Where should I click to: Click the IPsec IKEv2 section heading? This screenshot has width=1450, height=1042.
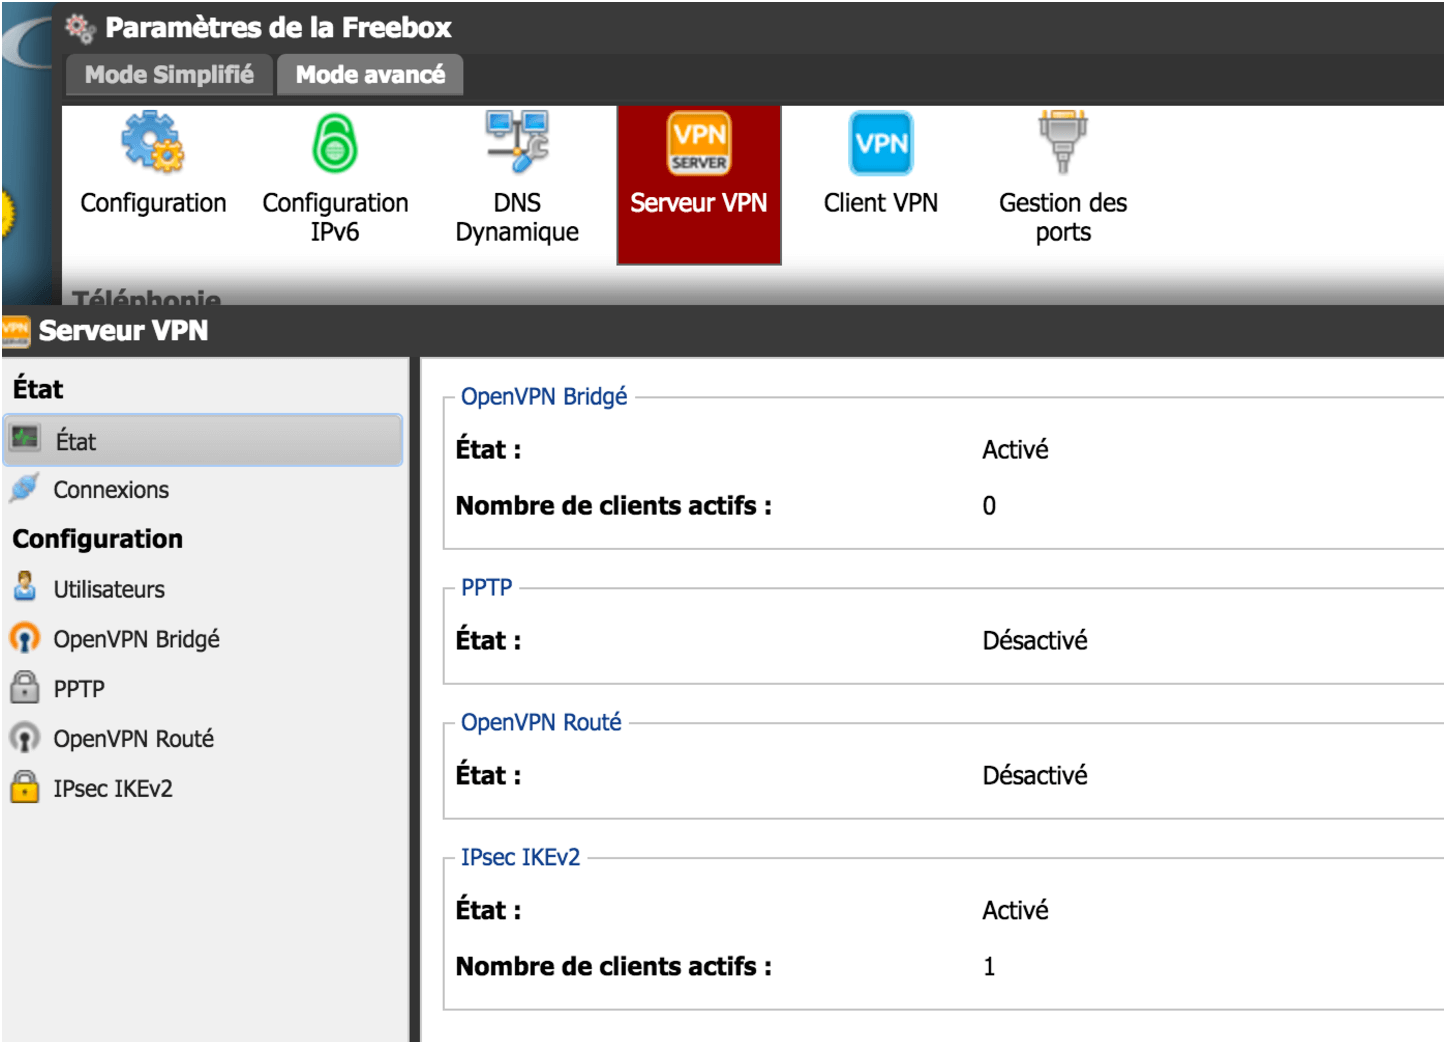520,858
